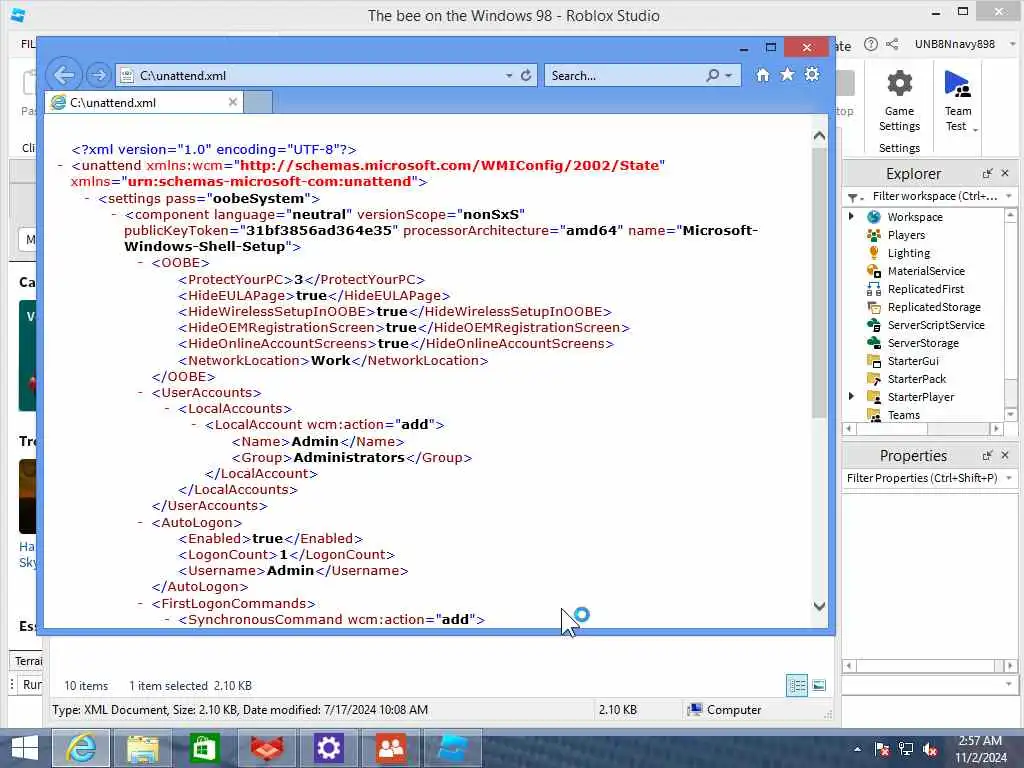
Task: Close the Properties panel
Action: click(1005, 455)
